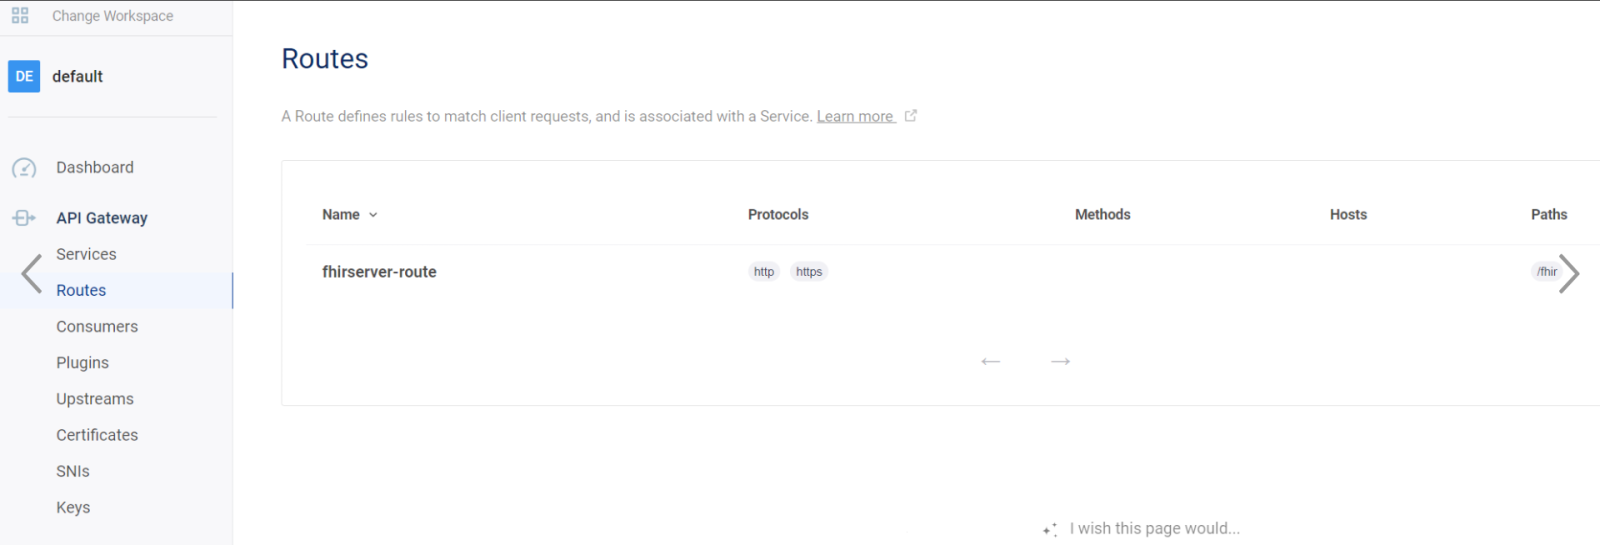1600x545 pixels.
Task: Go to next page with right arrow
Action: pyautogui.click(x=1061, y=361)
